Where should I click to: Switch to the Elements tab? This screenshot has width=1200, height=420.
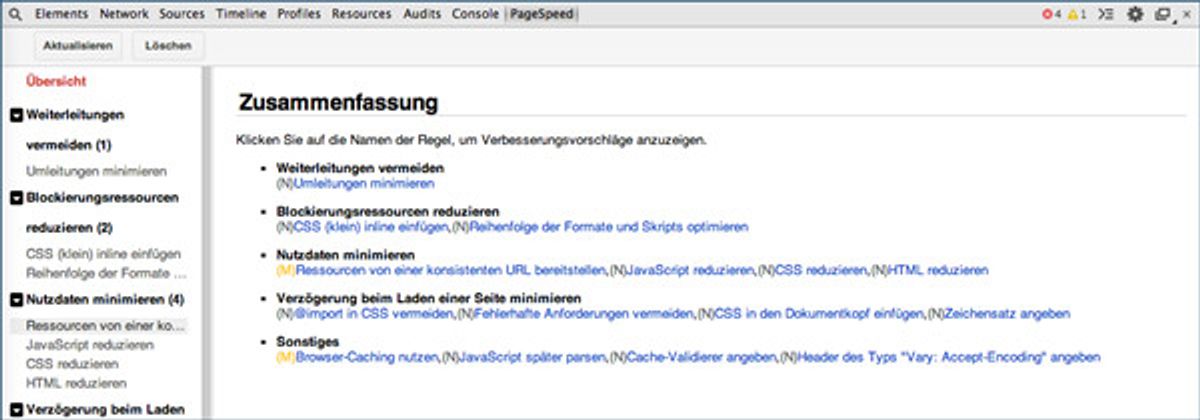click(61, 14)
